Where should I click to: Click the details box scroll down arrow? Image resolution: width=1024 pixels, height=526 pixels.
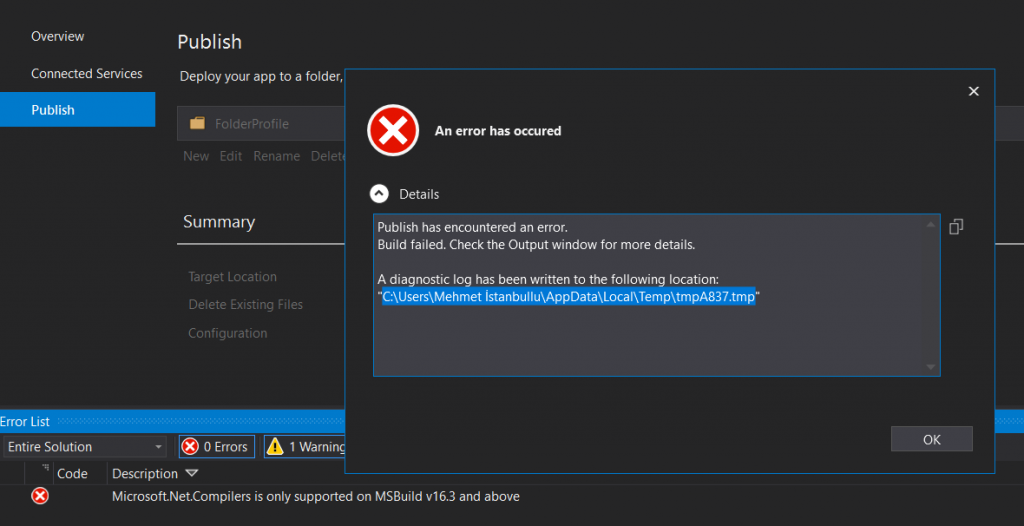click(x=932, y=367)
